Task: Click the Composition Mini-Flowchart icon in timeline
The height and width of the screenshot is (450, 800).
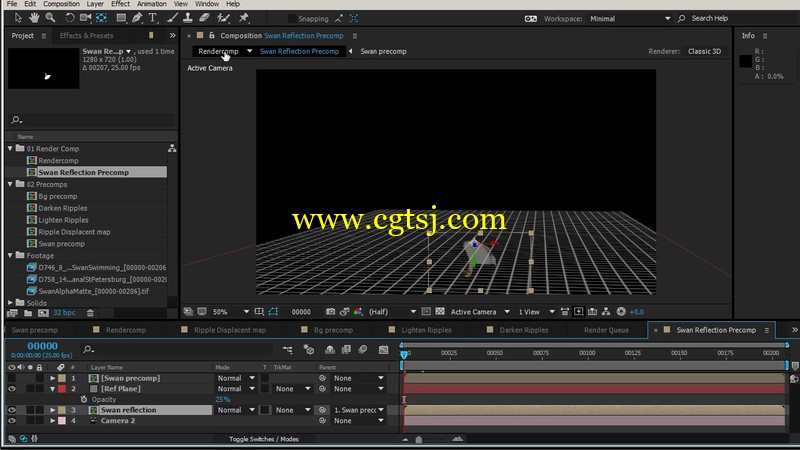Action: click(x=288, y=349)
